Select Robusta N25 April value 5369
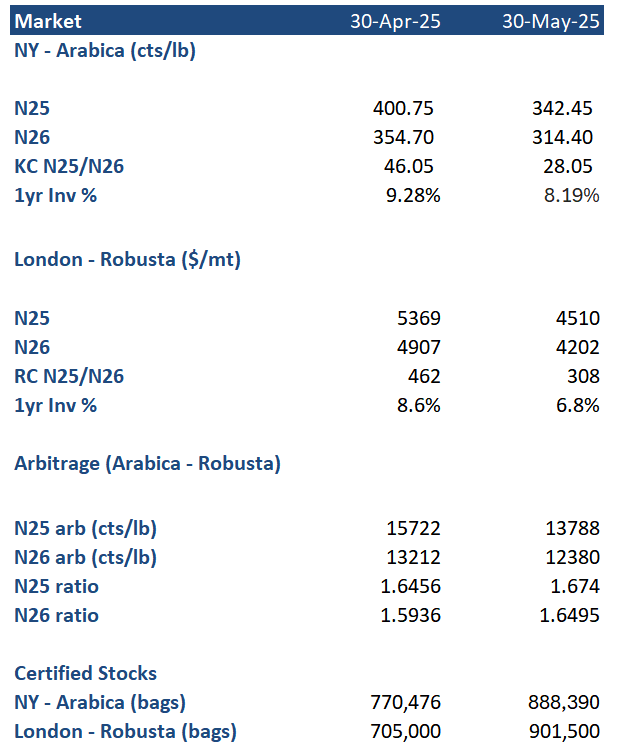The image size is (620, 745). 419,318
